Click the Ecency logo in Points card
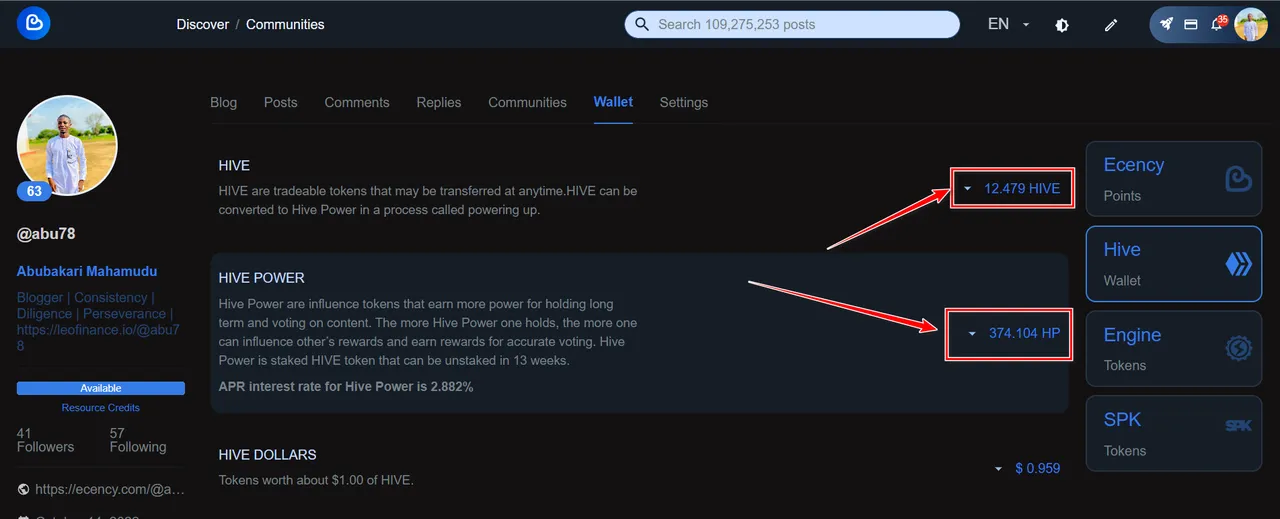 (x=1238, y=179)
